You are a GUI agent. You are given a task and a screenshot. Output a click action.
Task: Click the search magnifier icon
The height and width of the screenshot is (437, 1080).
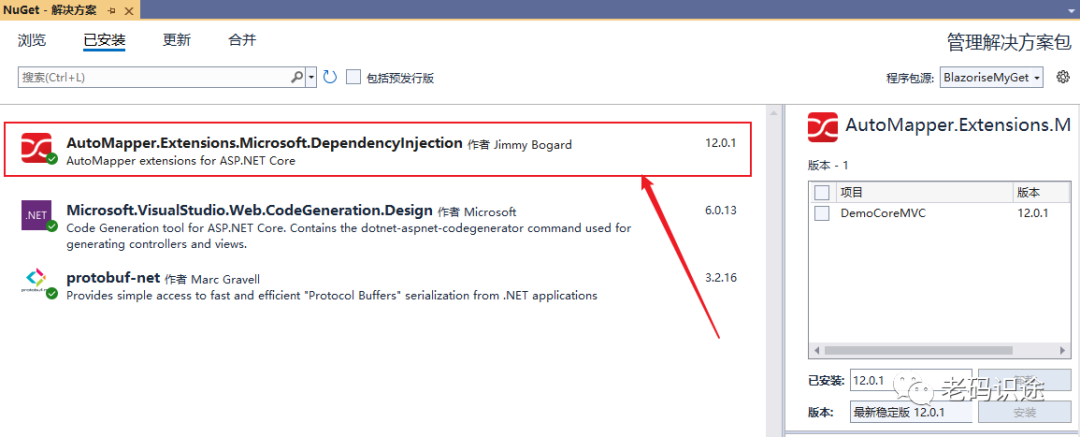(x=297, y=77)
